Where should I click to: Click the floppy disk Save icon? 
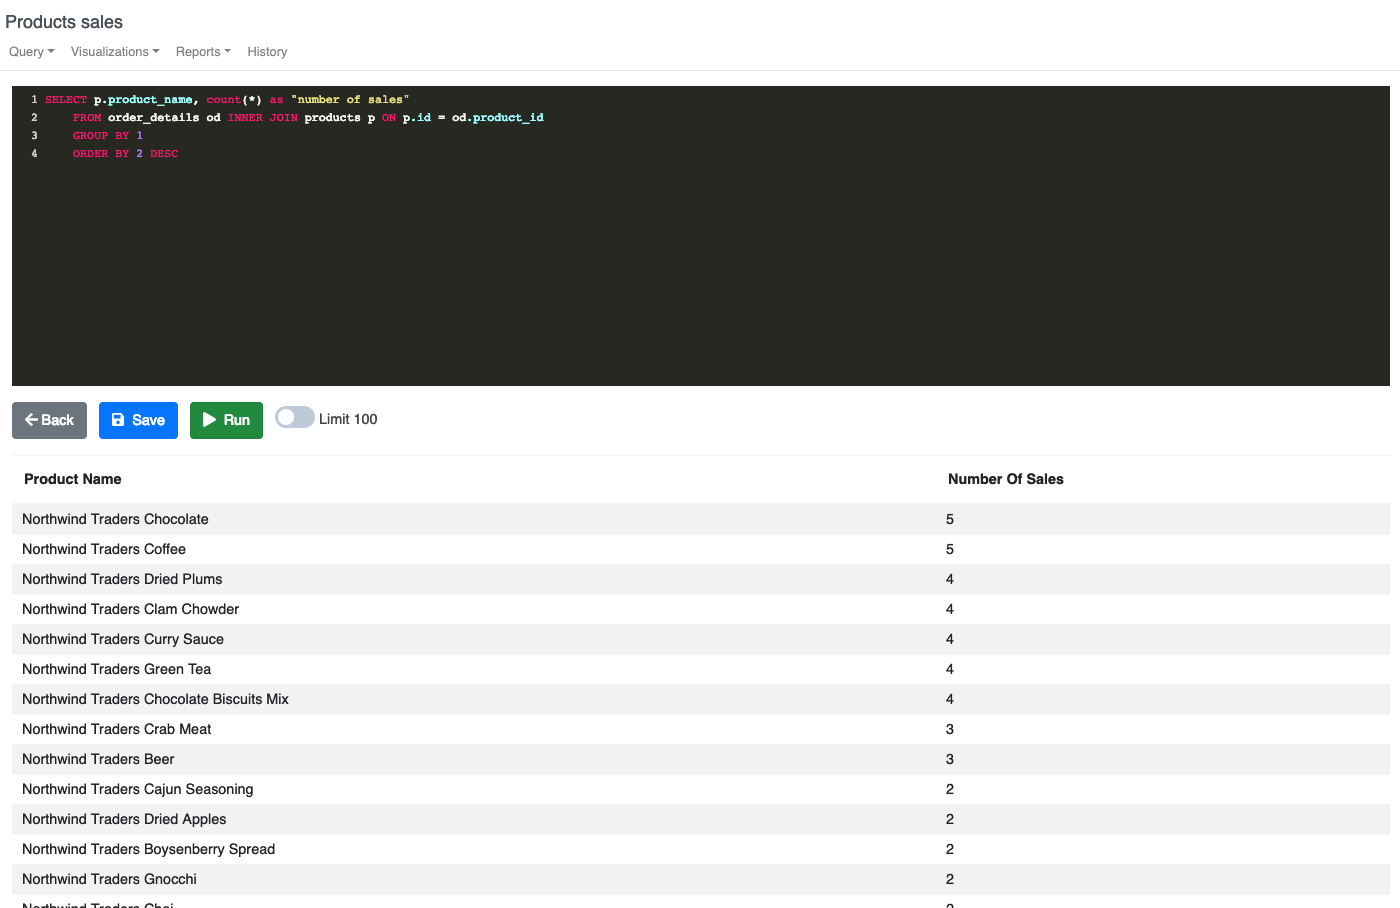[x=118, y=420]
